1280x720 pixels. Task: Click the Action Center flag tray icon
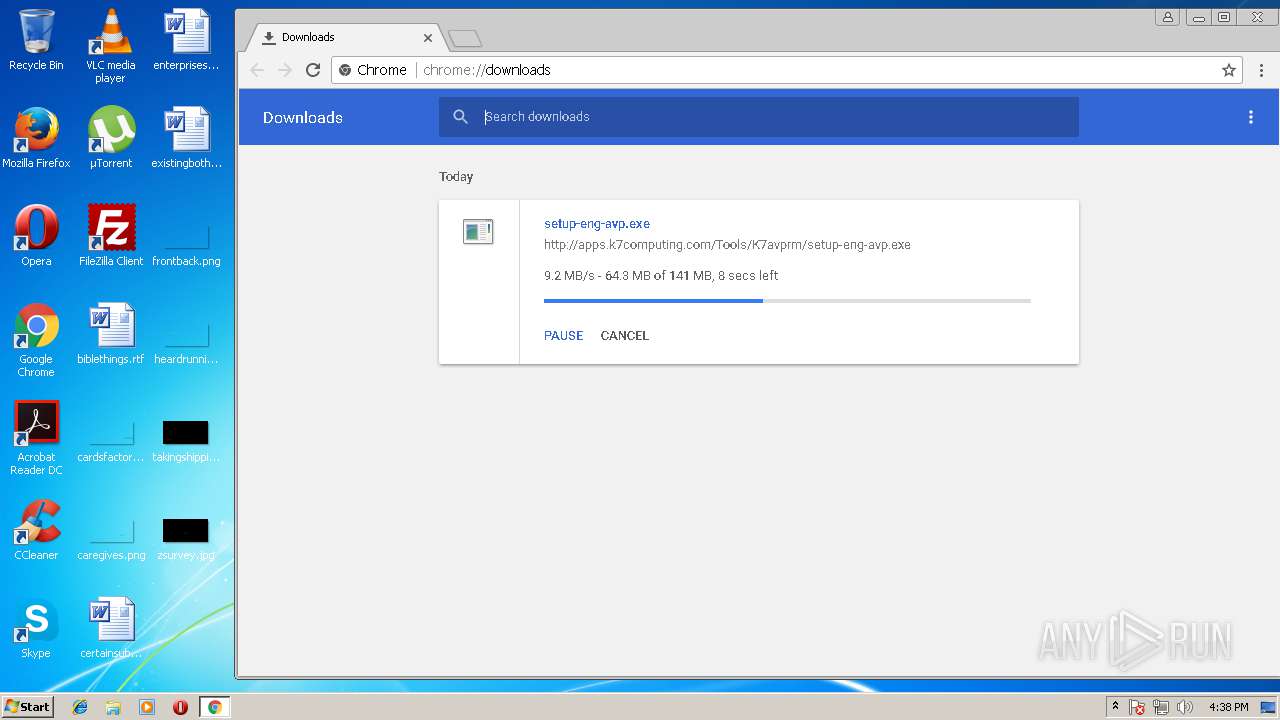(1137, 708)
